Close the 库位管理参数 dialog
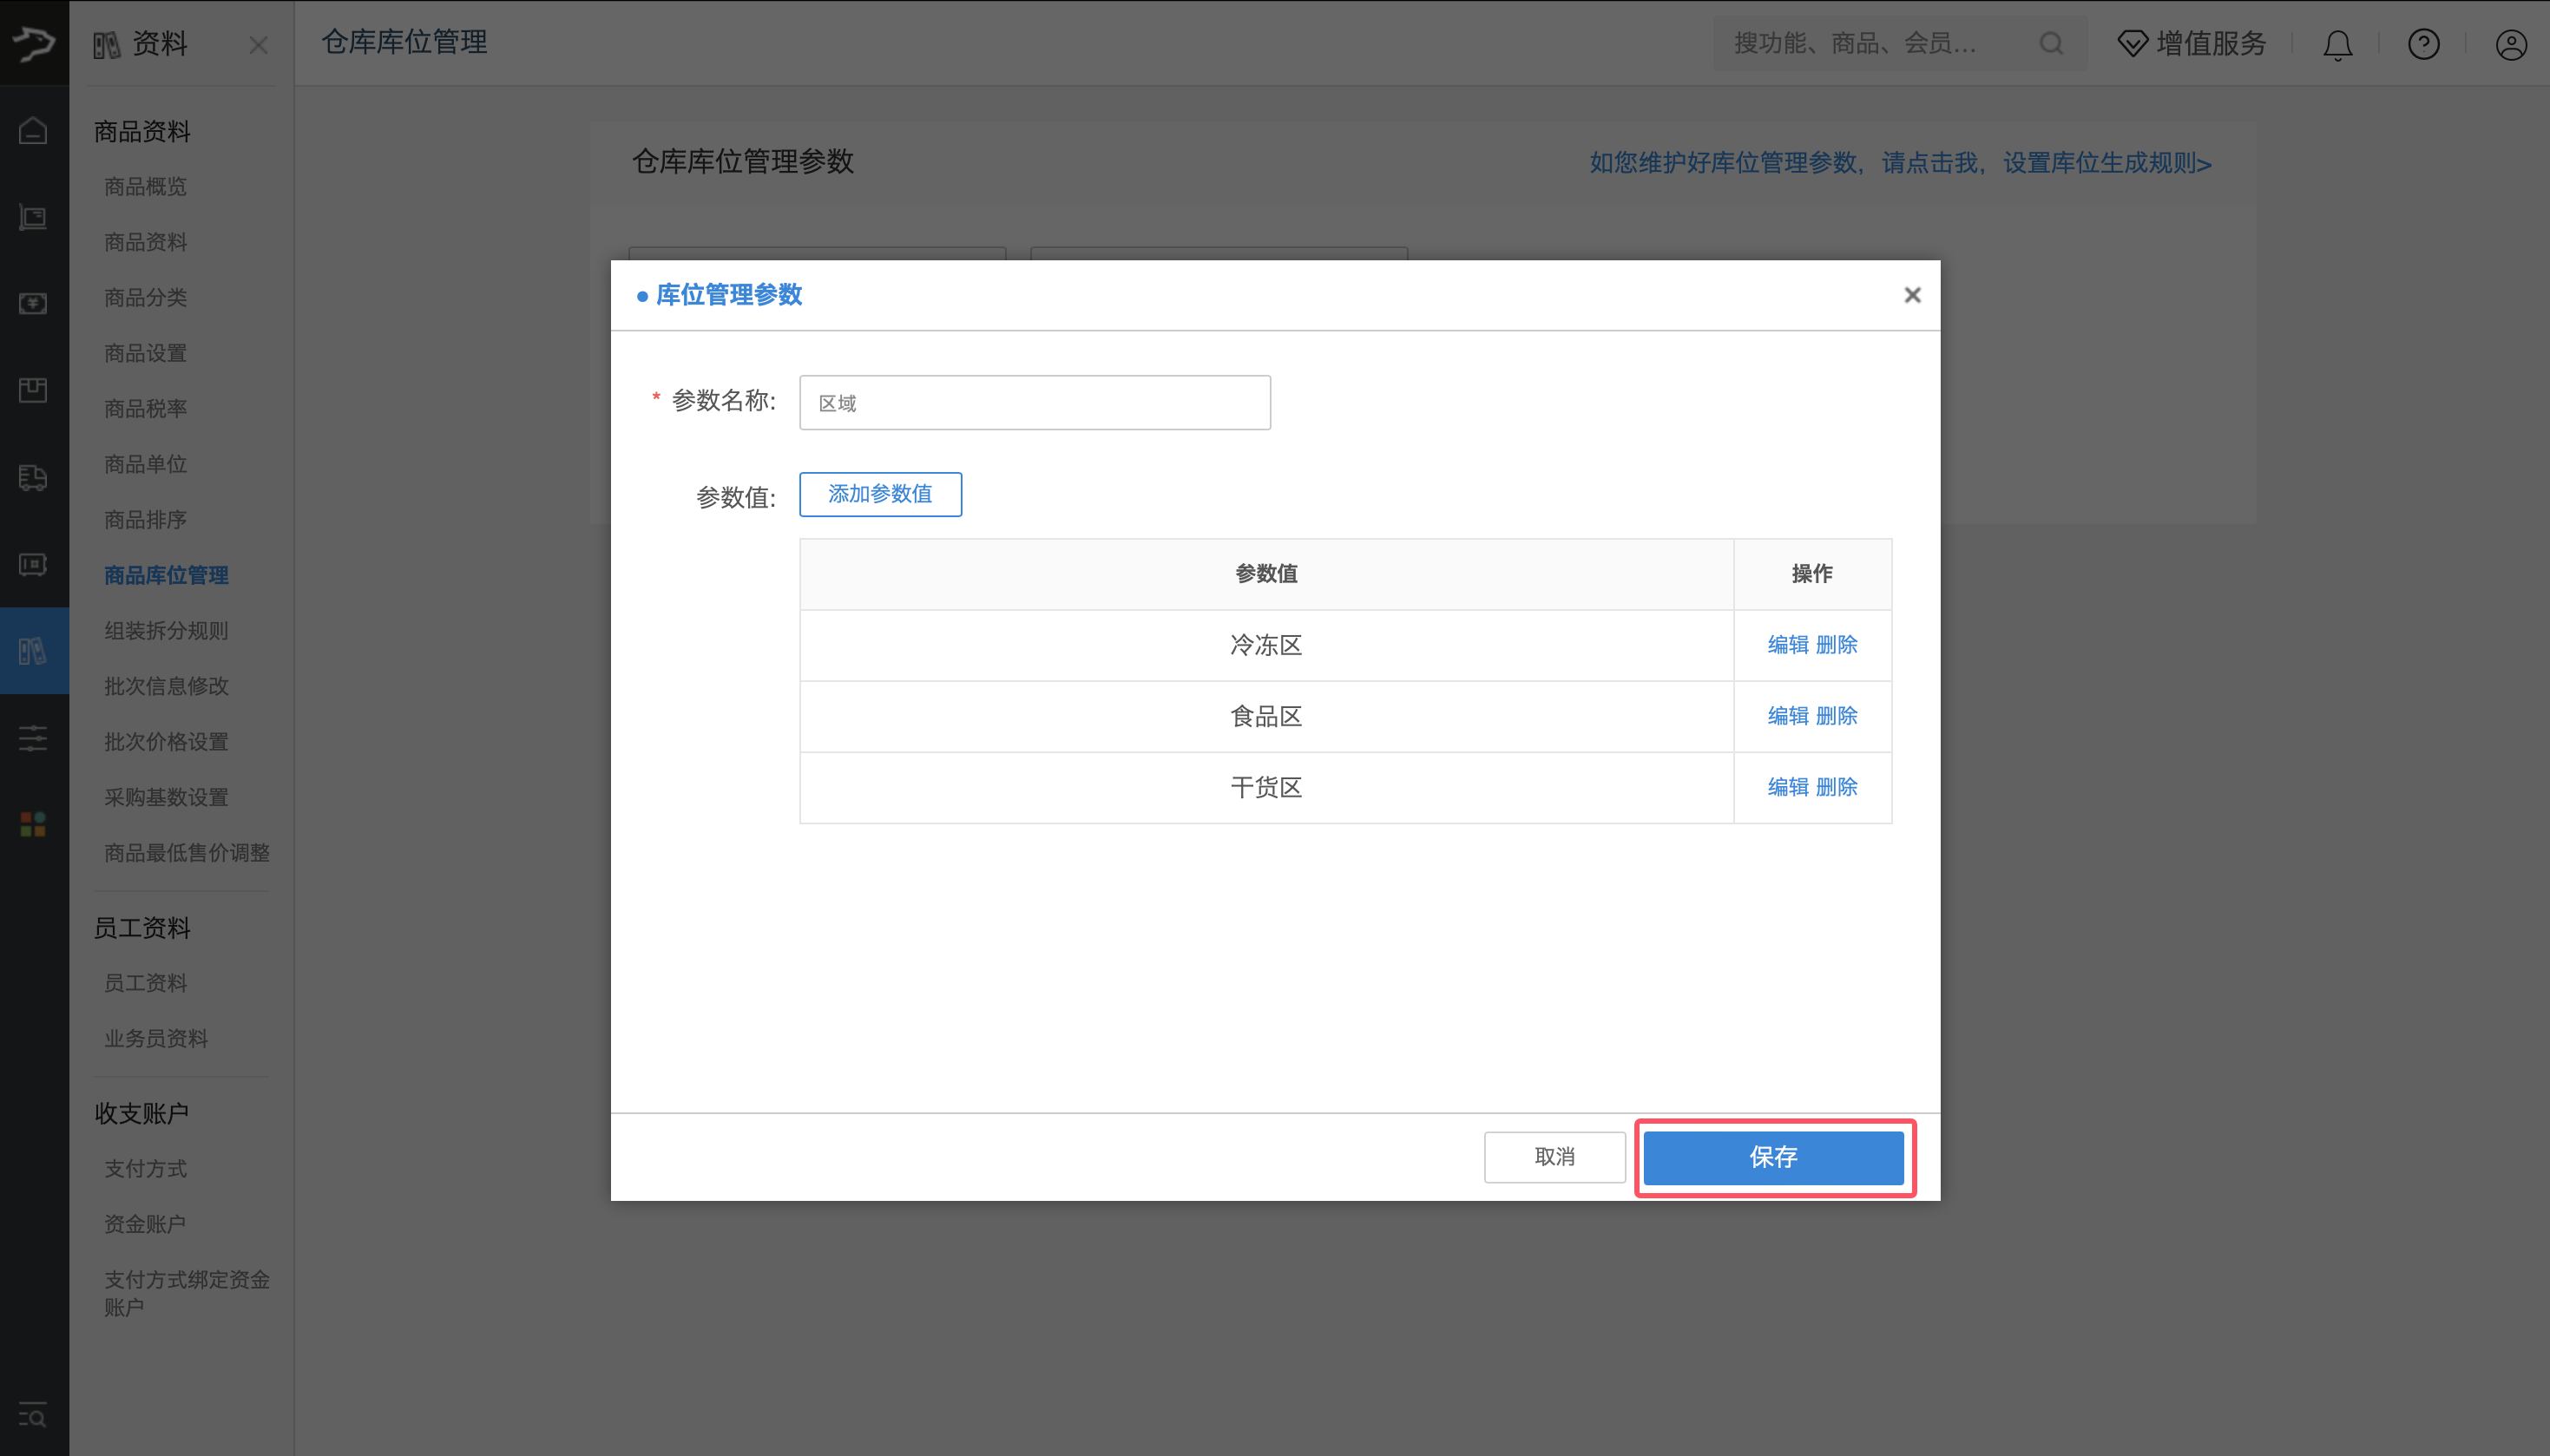The image size is (2550, 1456). 1912,294
